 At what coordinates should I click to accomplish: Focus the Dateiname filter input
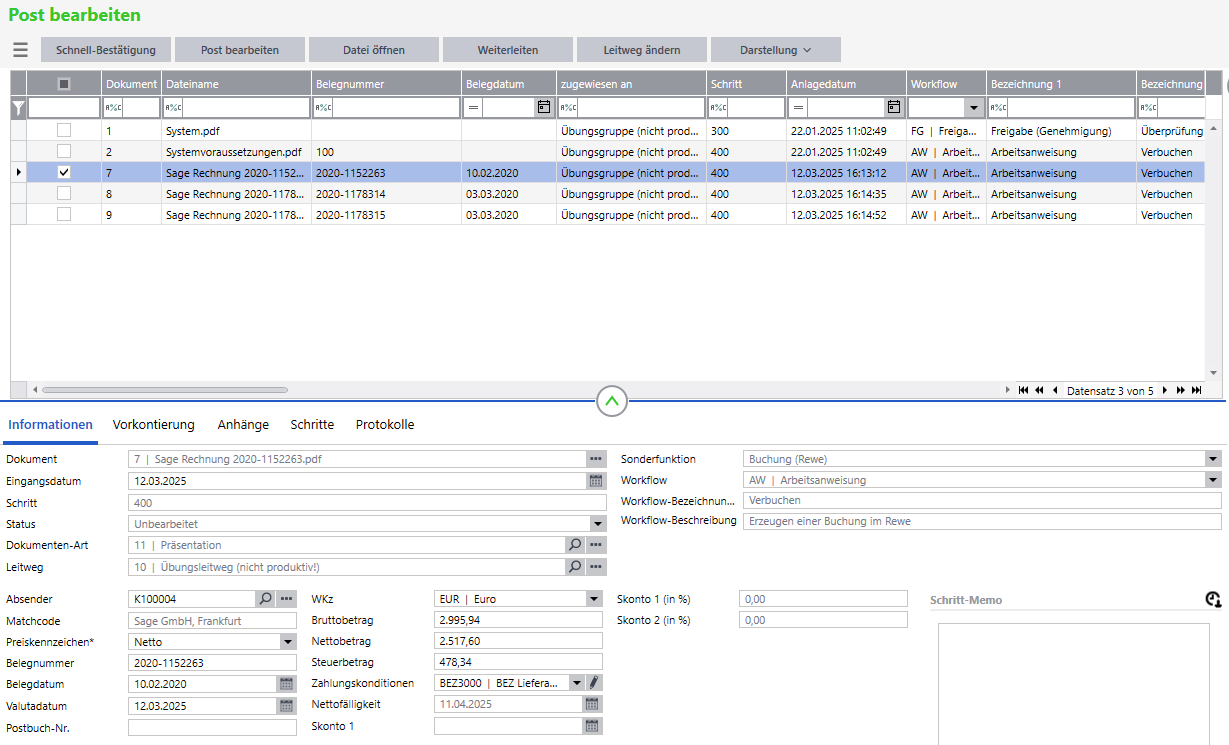(x=246, y=107)
